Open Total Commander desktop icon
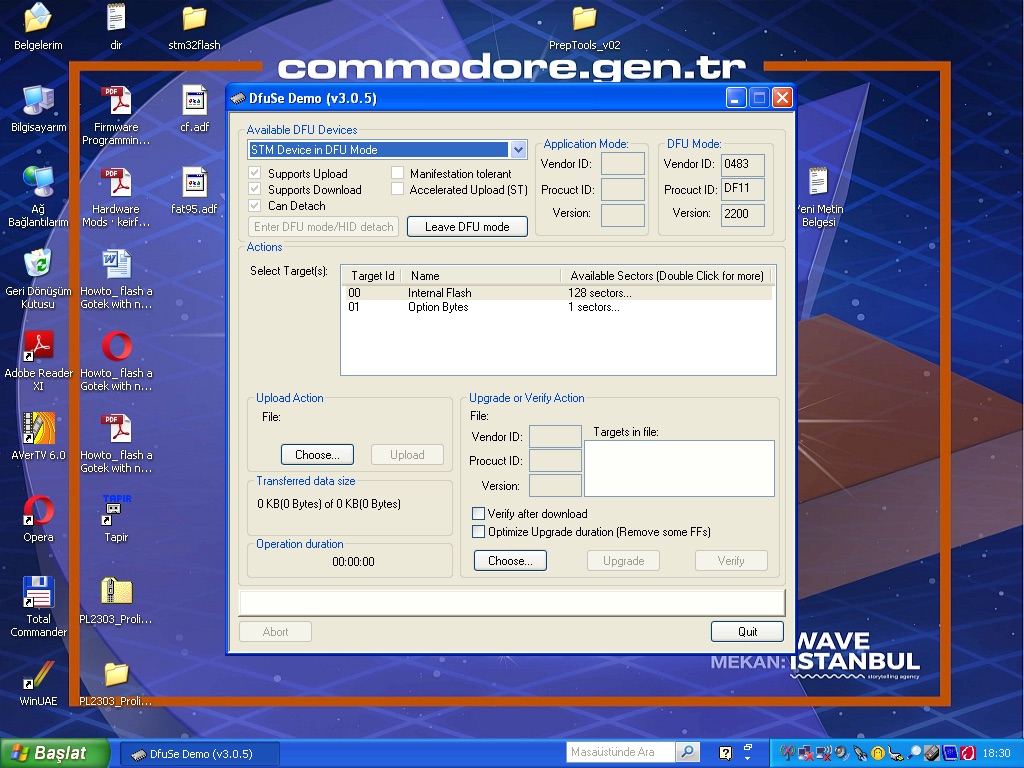Image resolution: width=1024 pixels, height=768 pixels. tap(38, 594)
